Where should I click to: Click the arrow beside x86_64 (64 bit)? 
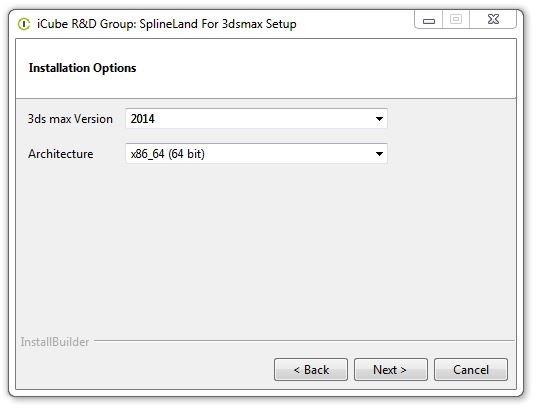[x=379, y=154]
